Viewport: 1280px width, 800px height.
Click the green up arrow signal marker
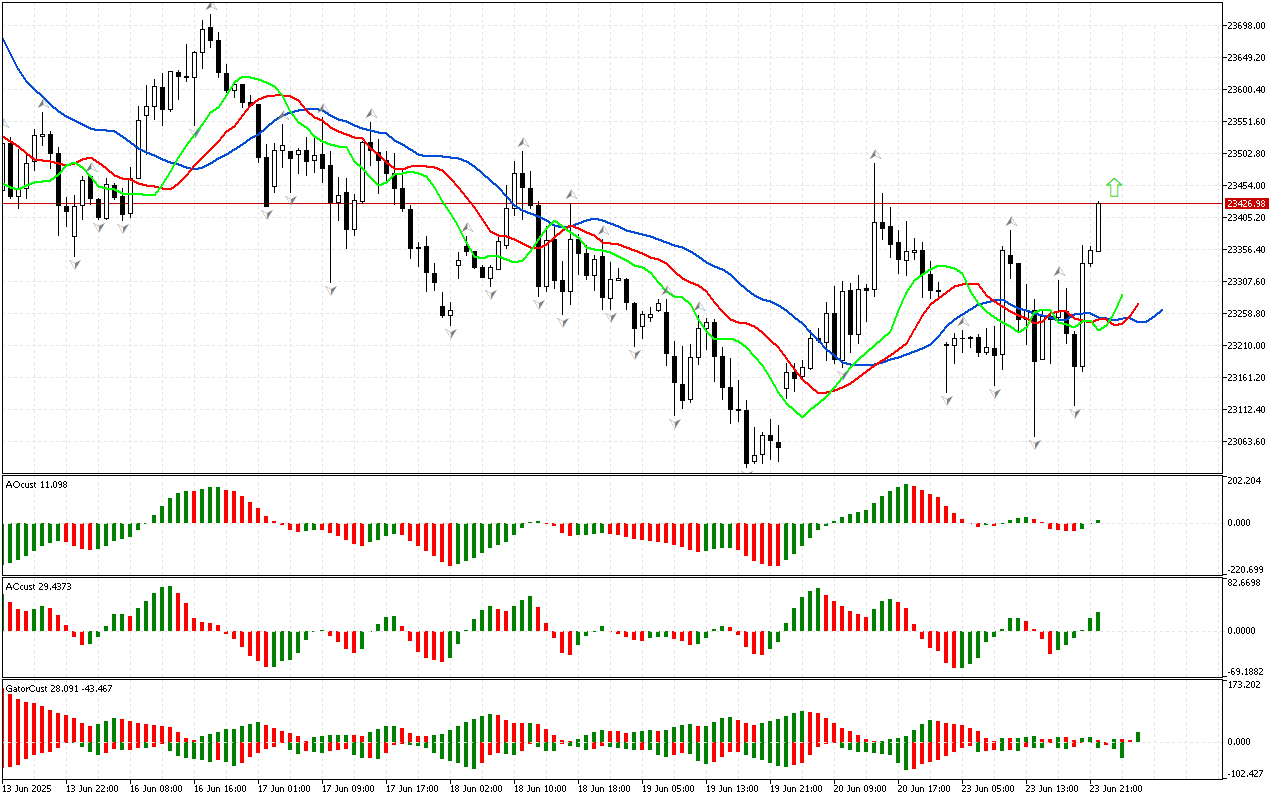(1114, 187)
